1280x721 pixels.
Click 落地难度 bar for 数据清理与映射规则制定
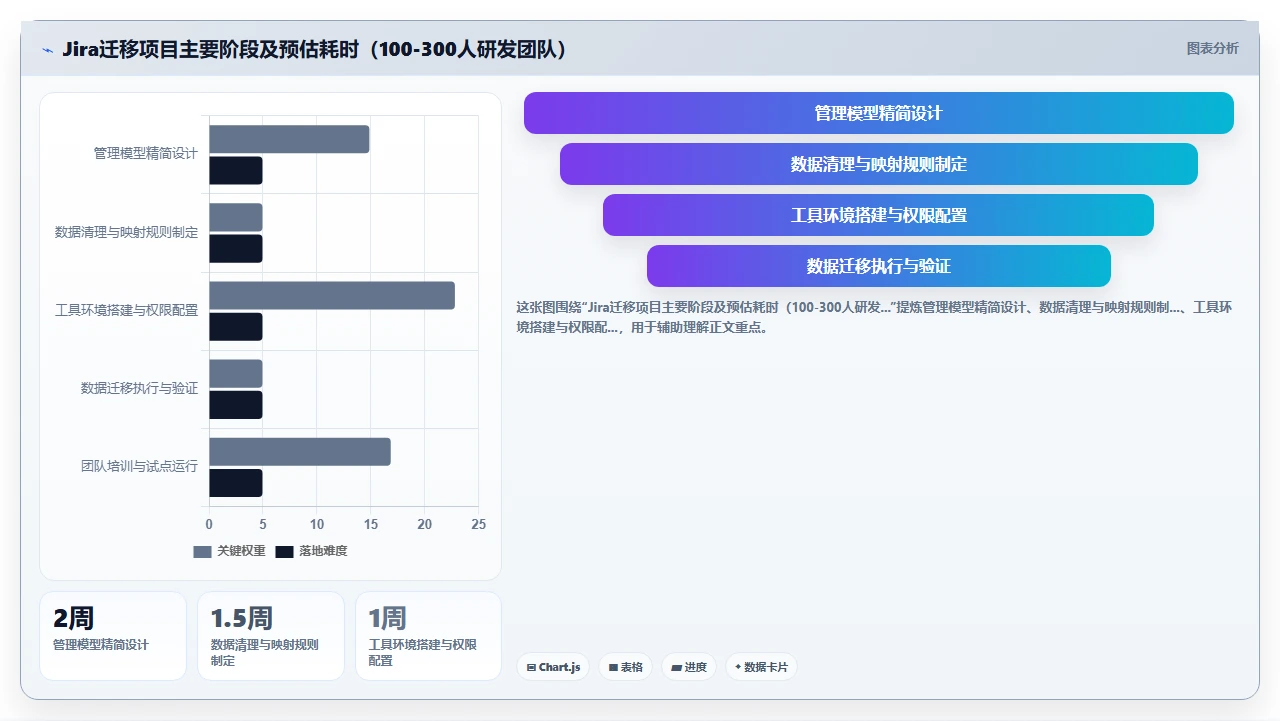pos(236,249)
